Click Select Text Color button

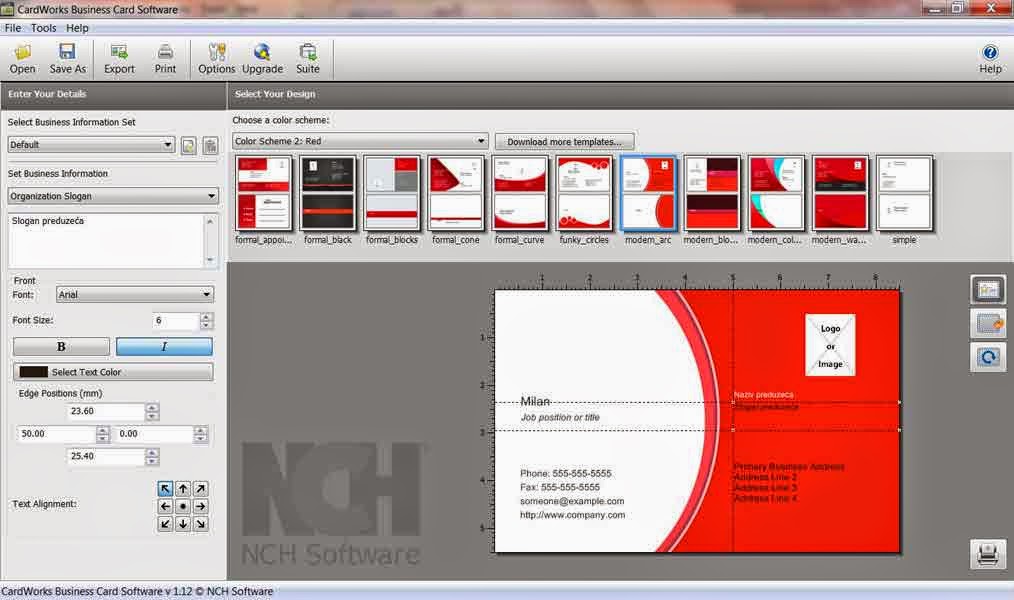[113, 372]
